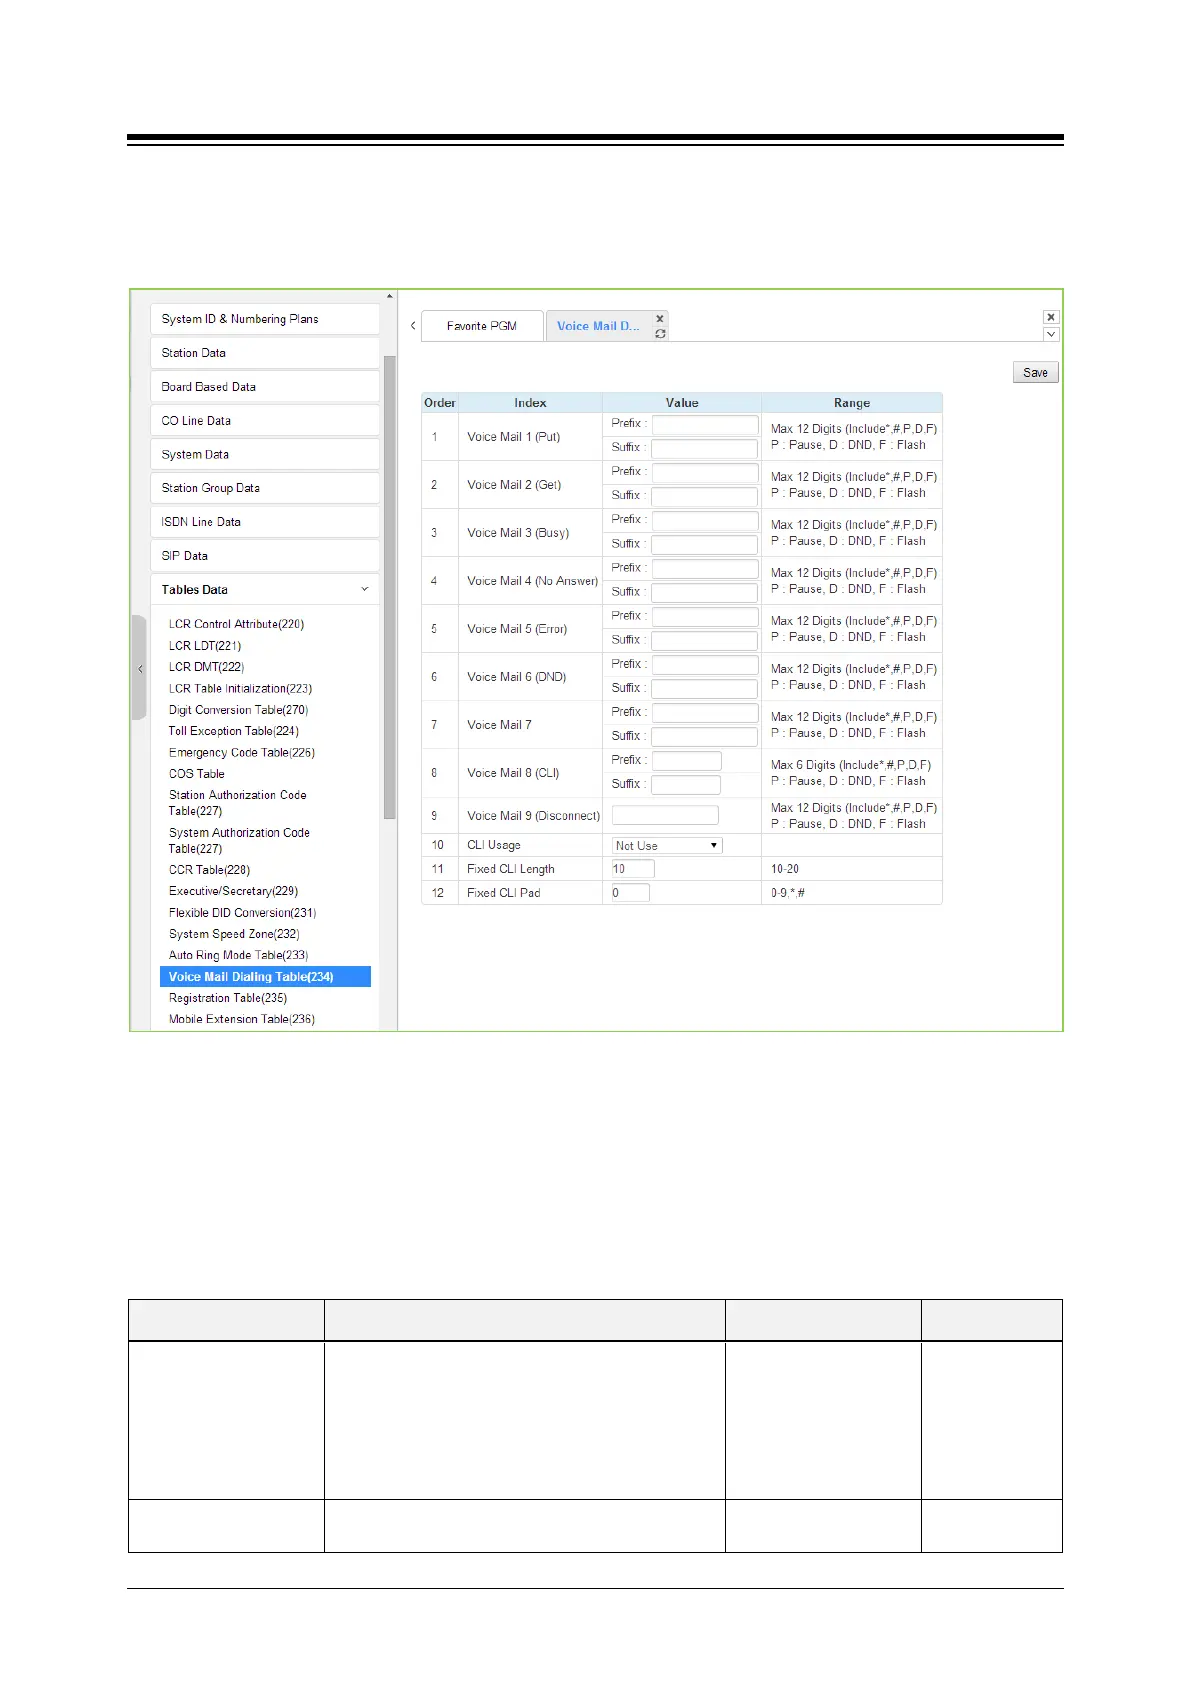Click Voice Mail 5 (Error) Suffix field

[x=704, y=640]
